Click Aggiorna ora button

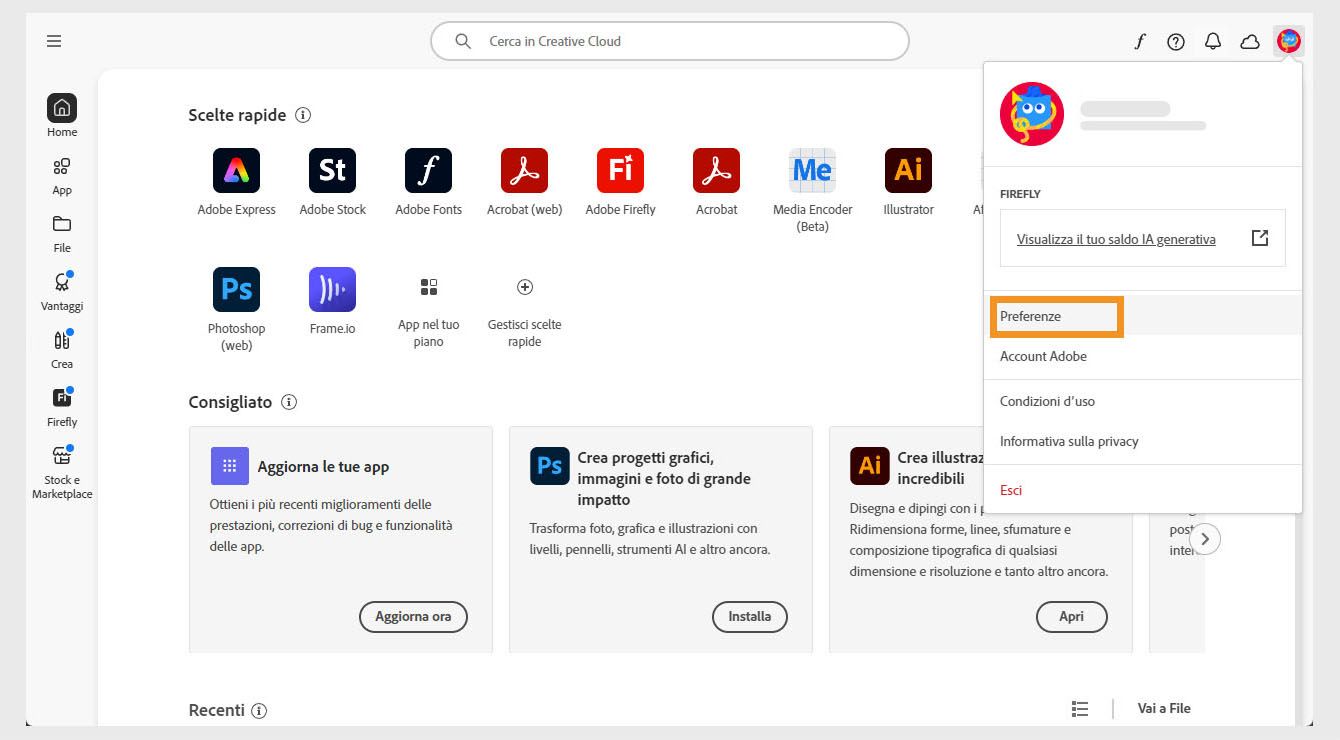click(x=413, y=617)
